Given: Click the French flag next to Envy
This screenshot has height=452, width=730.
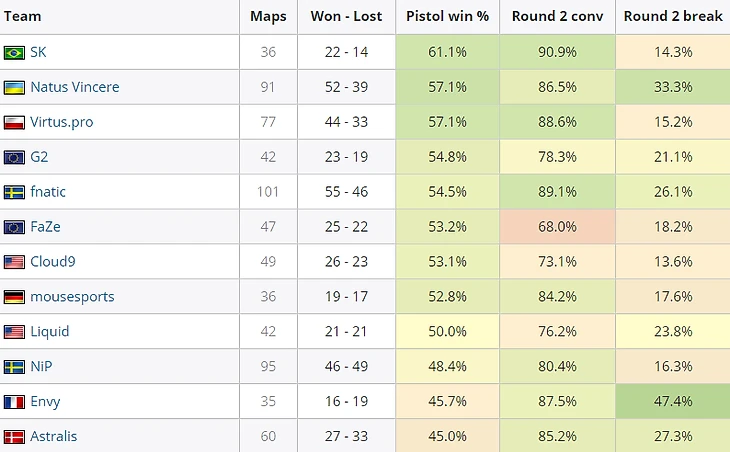Looking at the screenshot, I should click(x=14, y=402).
